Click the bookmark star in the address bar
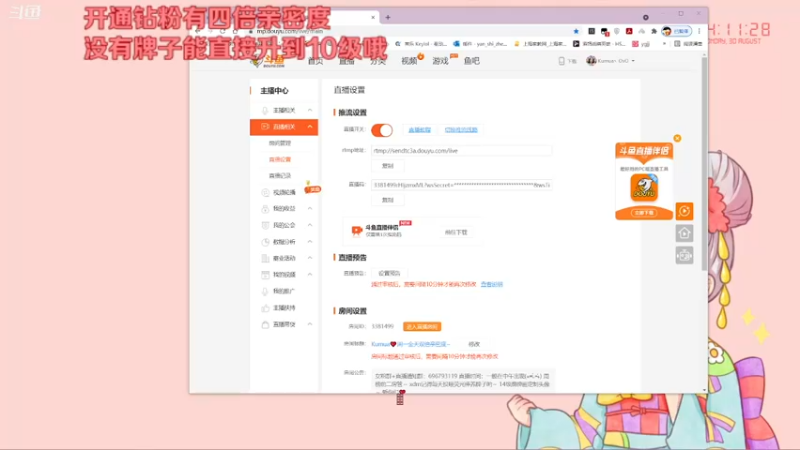Screen dimensions: 800x450 click(x=576, y=31)
